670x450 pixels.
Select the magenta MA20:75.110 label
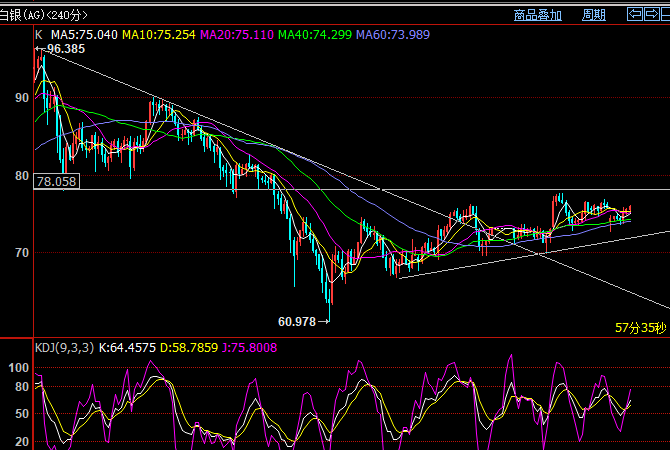(237, 35)
